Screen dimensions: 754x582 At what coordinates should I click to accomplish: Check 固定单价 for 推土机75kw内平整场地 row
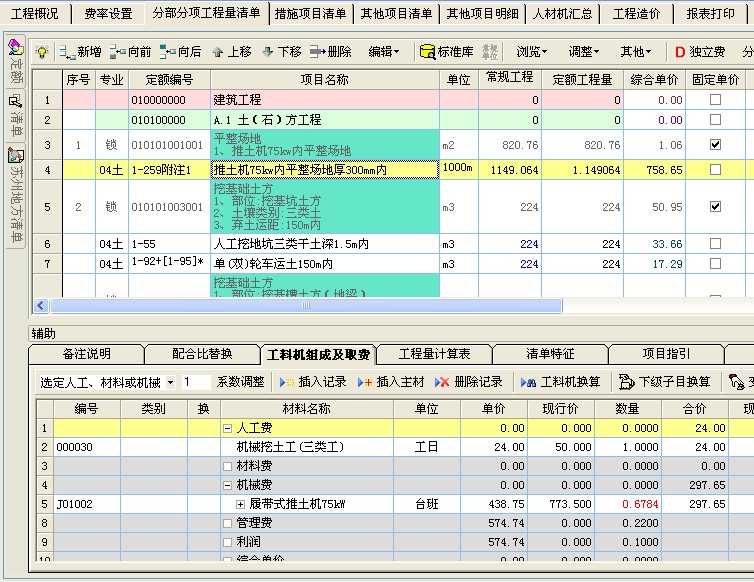pyautogui.click(x=715, y=169)
